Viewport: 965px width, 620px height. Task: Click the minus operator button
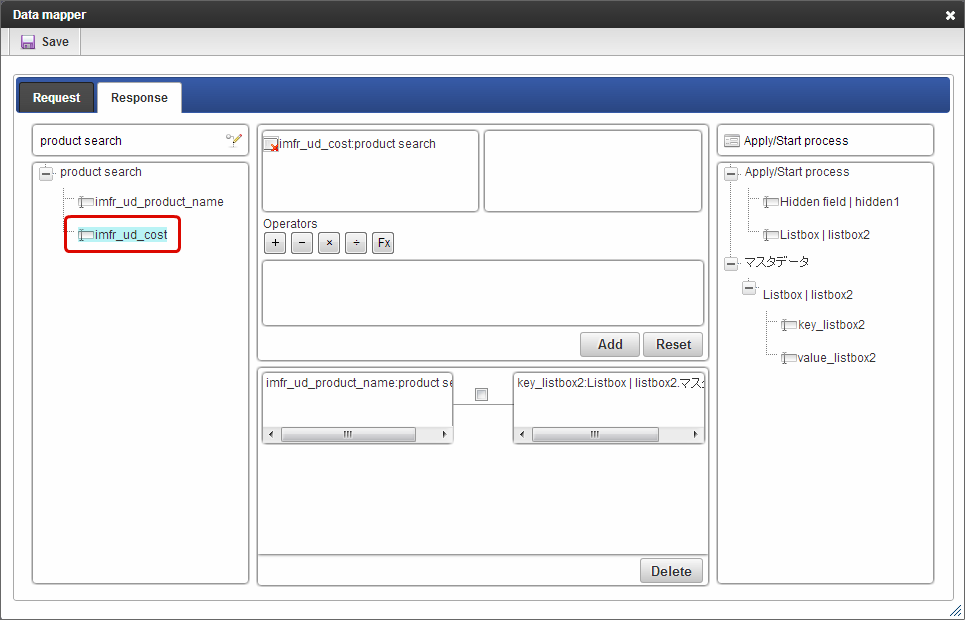(x=302, y=243)
